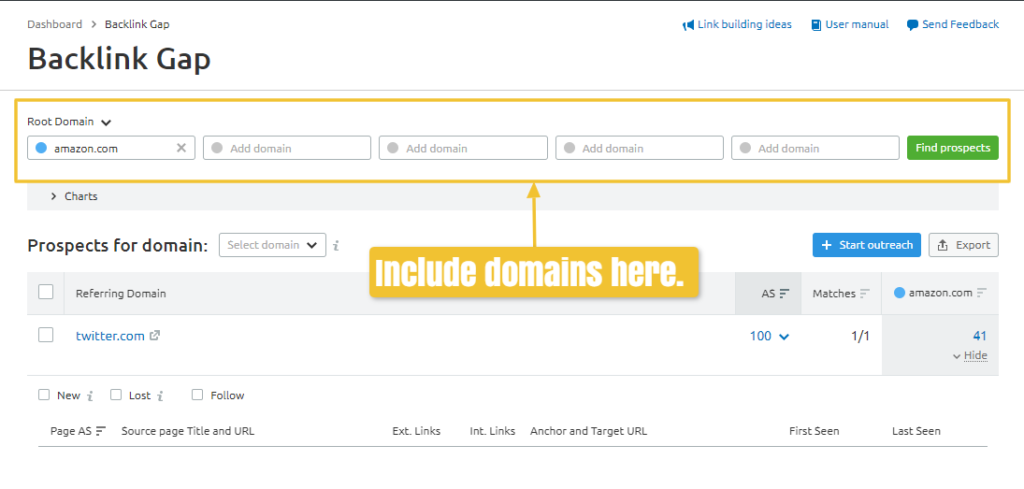Check the twitter.com row checkbox

tap(46, 336)
